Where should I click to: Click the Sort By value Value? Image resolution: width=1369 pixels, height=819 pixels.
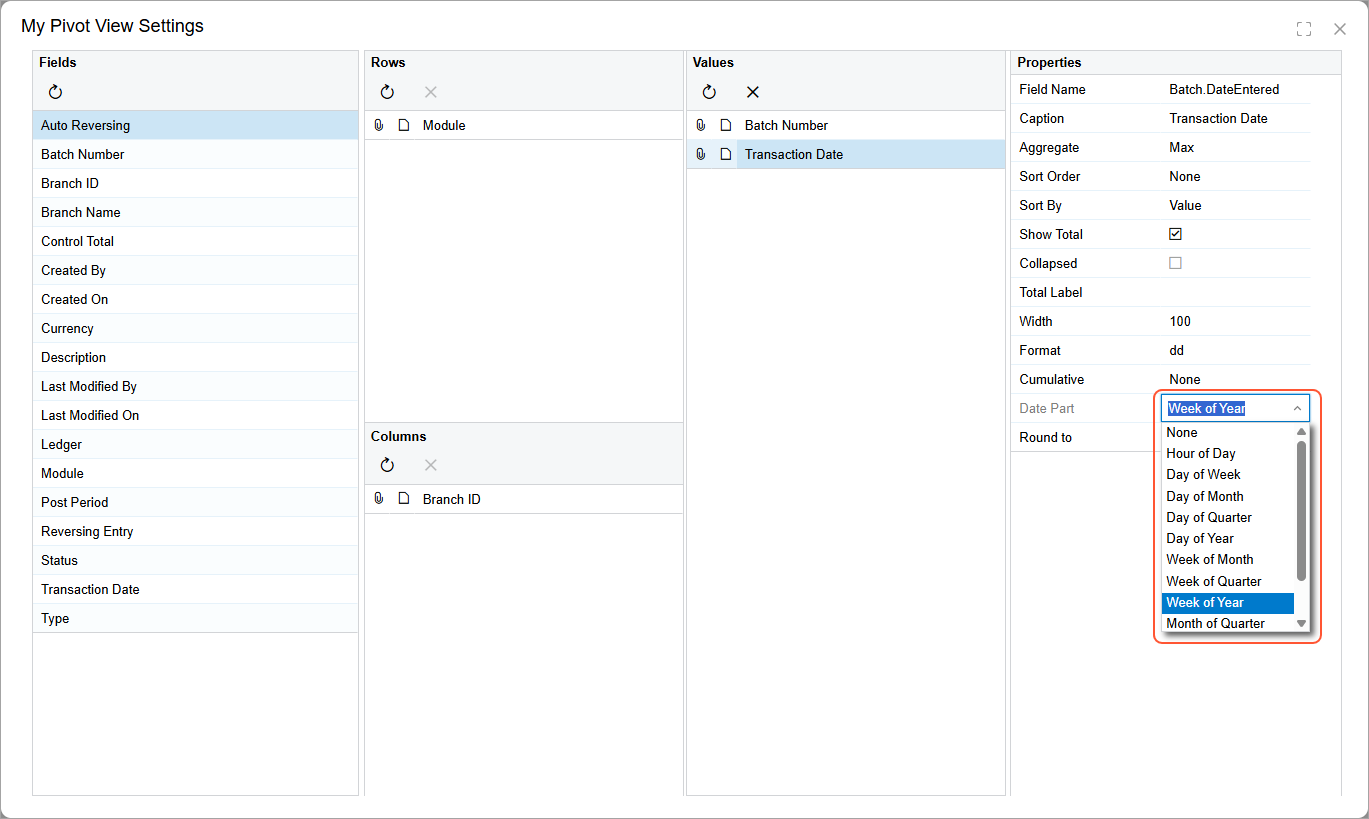click(1185, 205)
